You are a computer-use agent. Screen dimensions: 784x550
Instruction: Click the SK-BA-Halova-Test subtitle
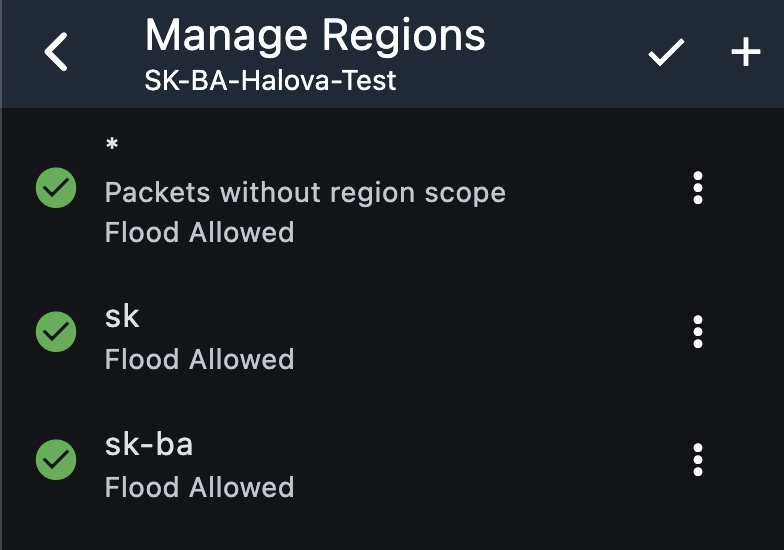270,80
